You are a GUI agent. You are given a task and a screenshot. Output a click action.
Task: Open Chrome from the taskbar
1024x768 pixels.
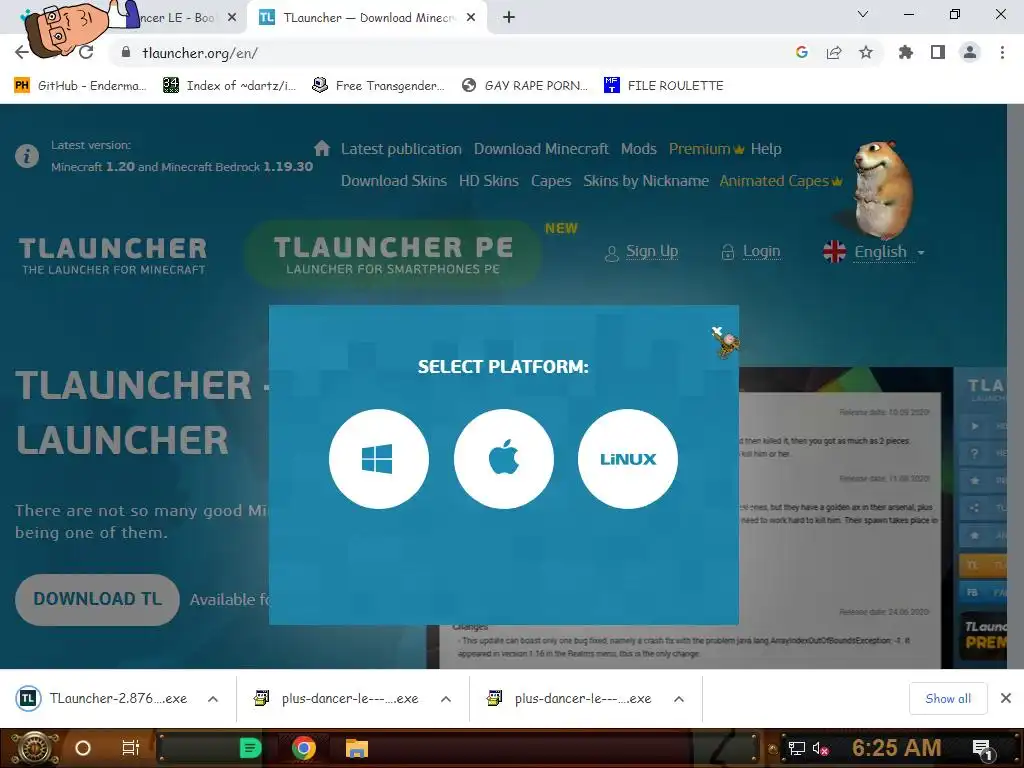click(x=304, y=748)
